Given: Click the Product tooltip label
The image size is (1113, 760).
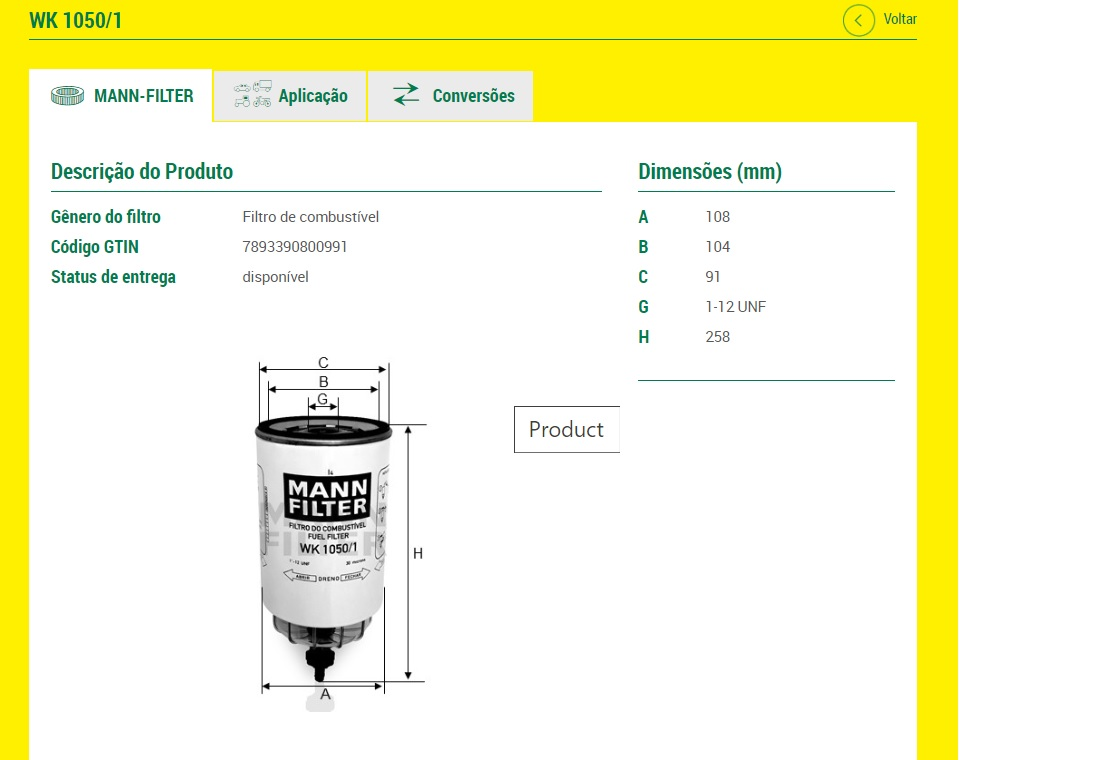Looking at the screenshot, I should click(x=566, y=429).
